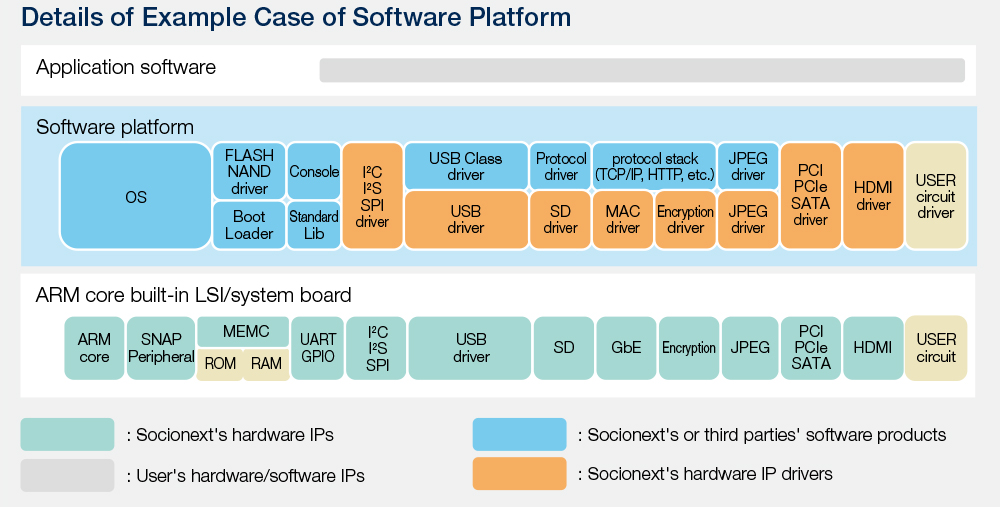
Task: Click the gray legend swatch for user's IPs
Action: tap(68, 475)
